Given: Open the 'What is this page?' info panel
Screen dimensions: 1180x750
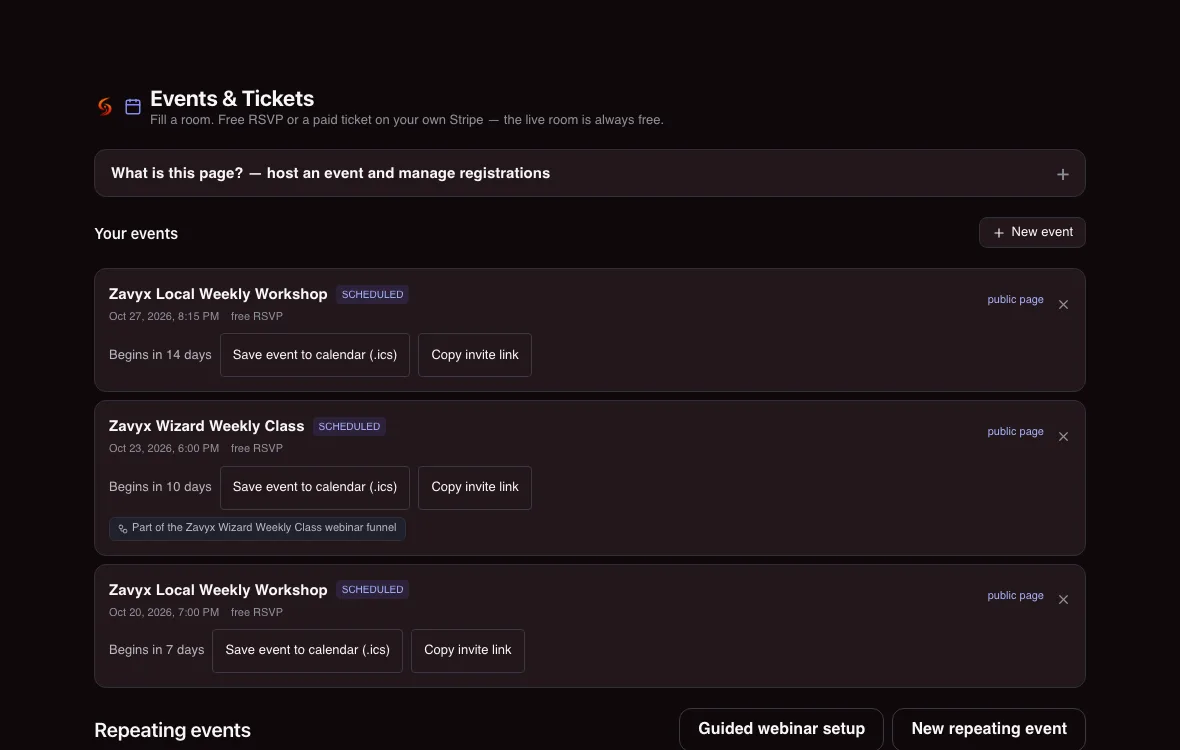Looking at the screenshot, I should [589, 173].
